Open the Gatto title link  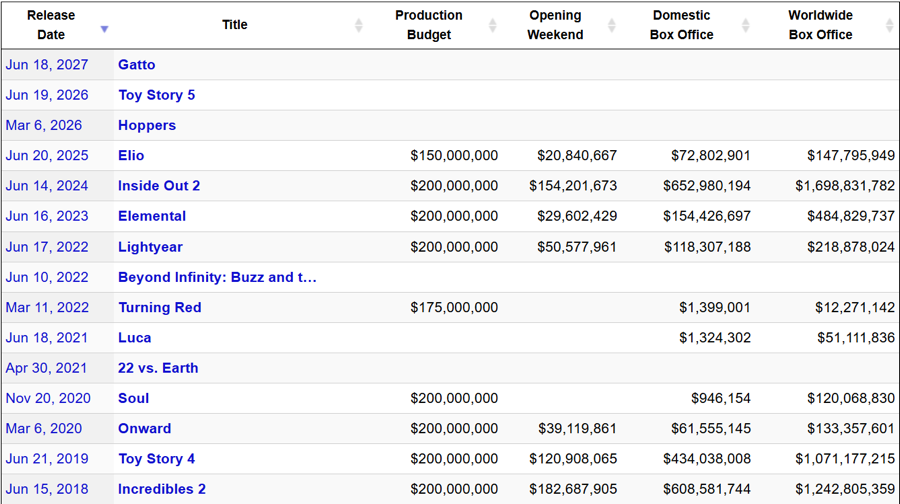click(x=137, y=65)
